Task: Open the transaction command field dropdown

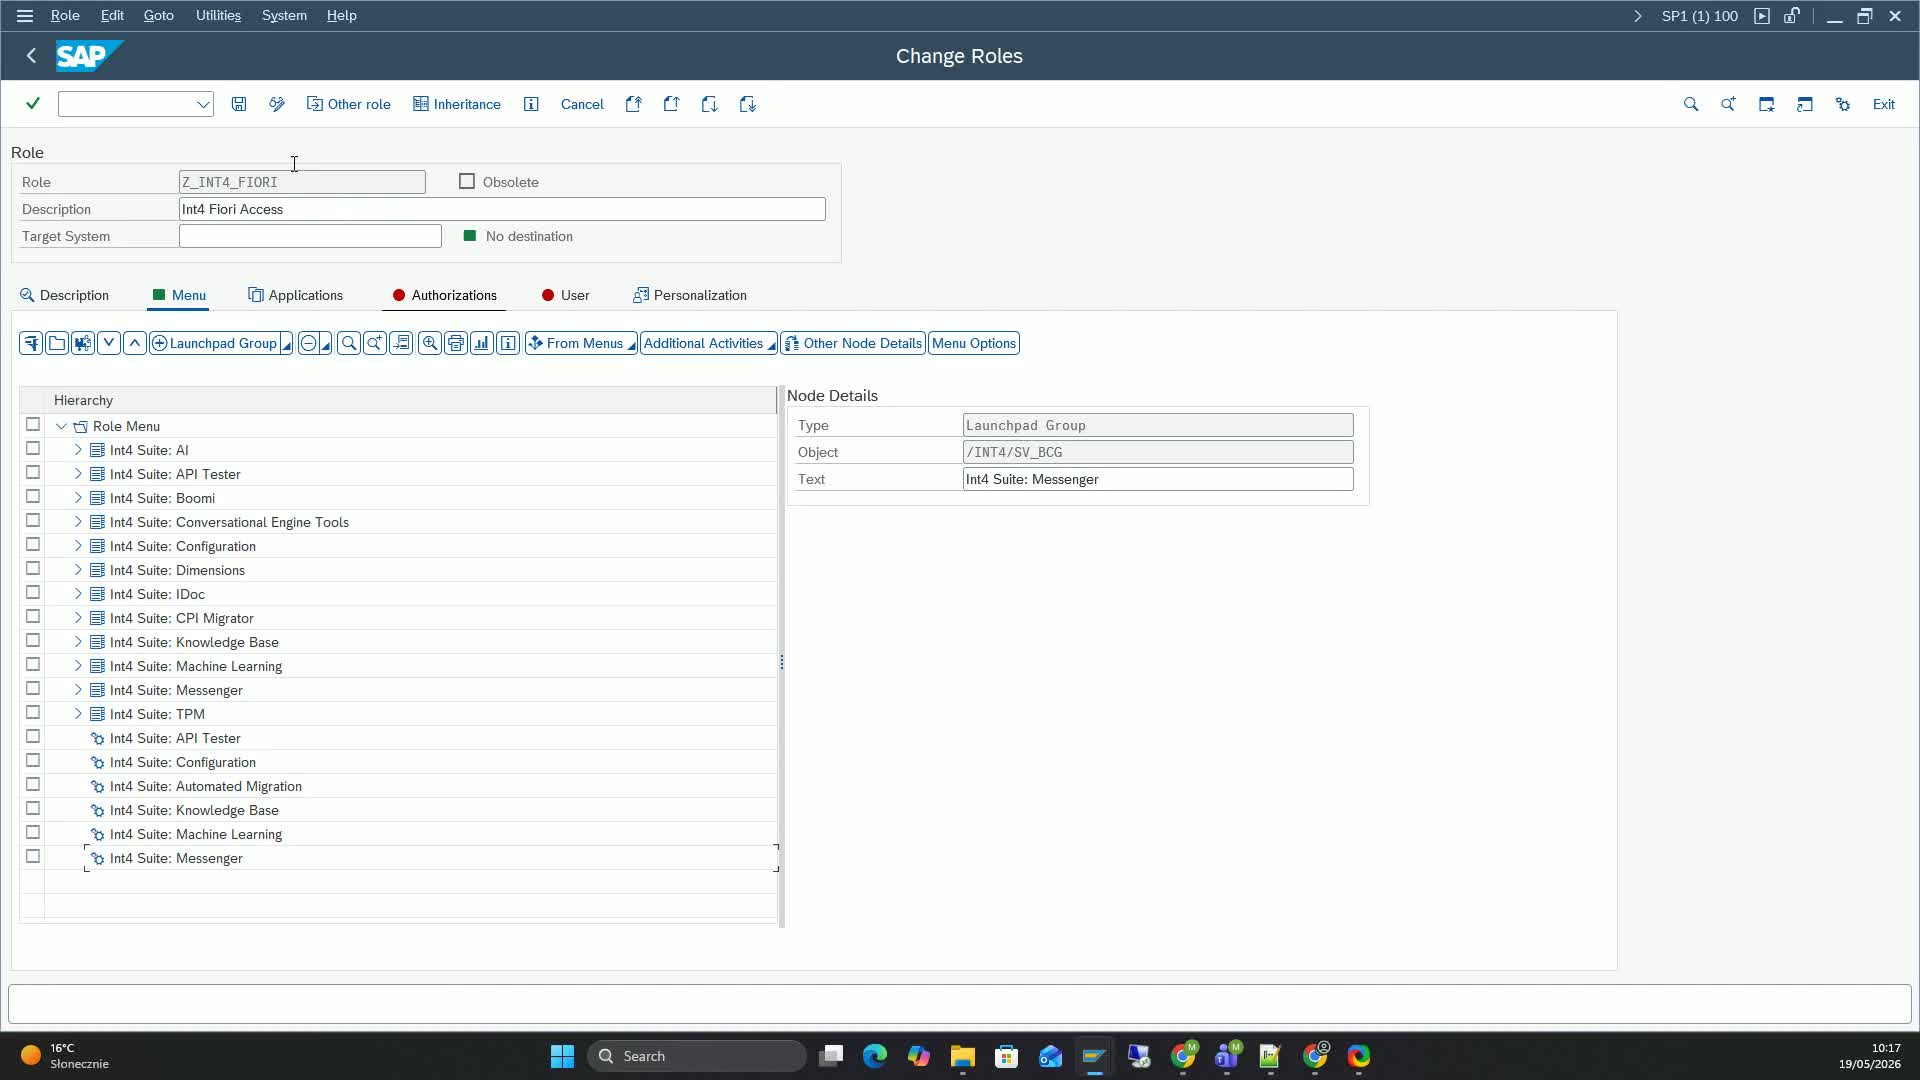Action: tap(203, 104)
